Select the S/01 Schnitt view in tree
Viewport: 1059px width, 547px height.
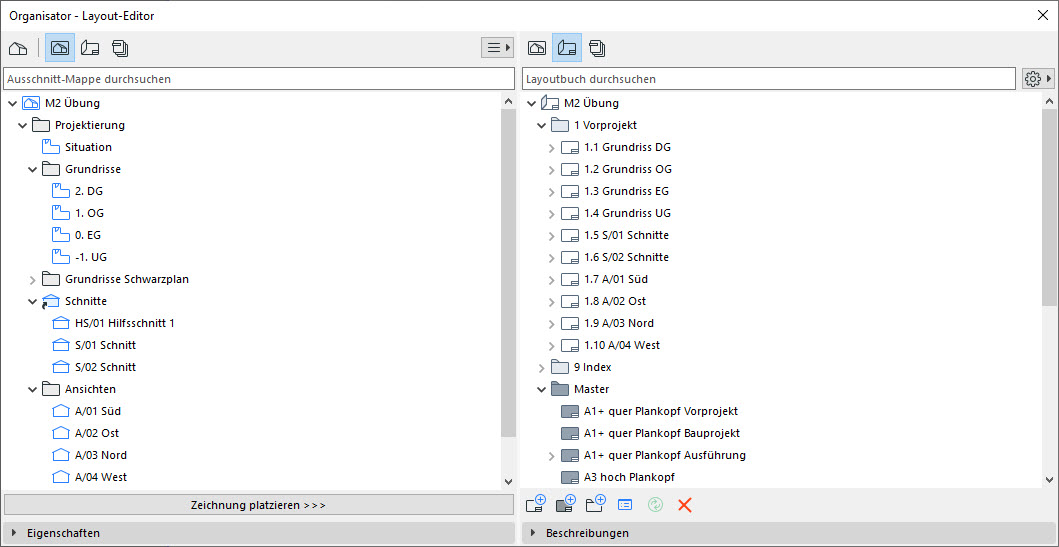point(105,345)
